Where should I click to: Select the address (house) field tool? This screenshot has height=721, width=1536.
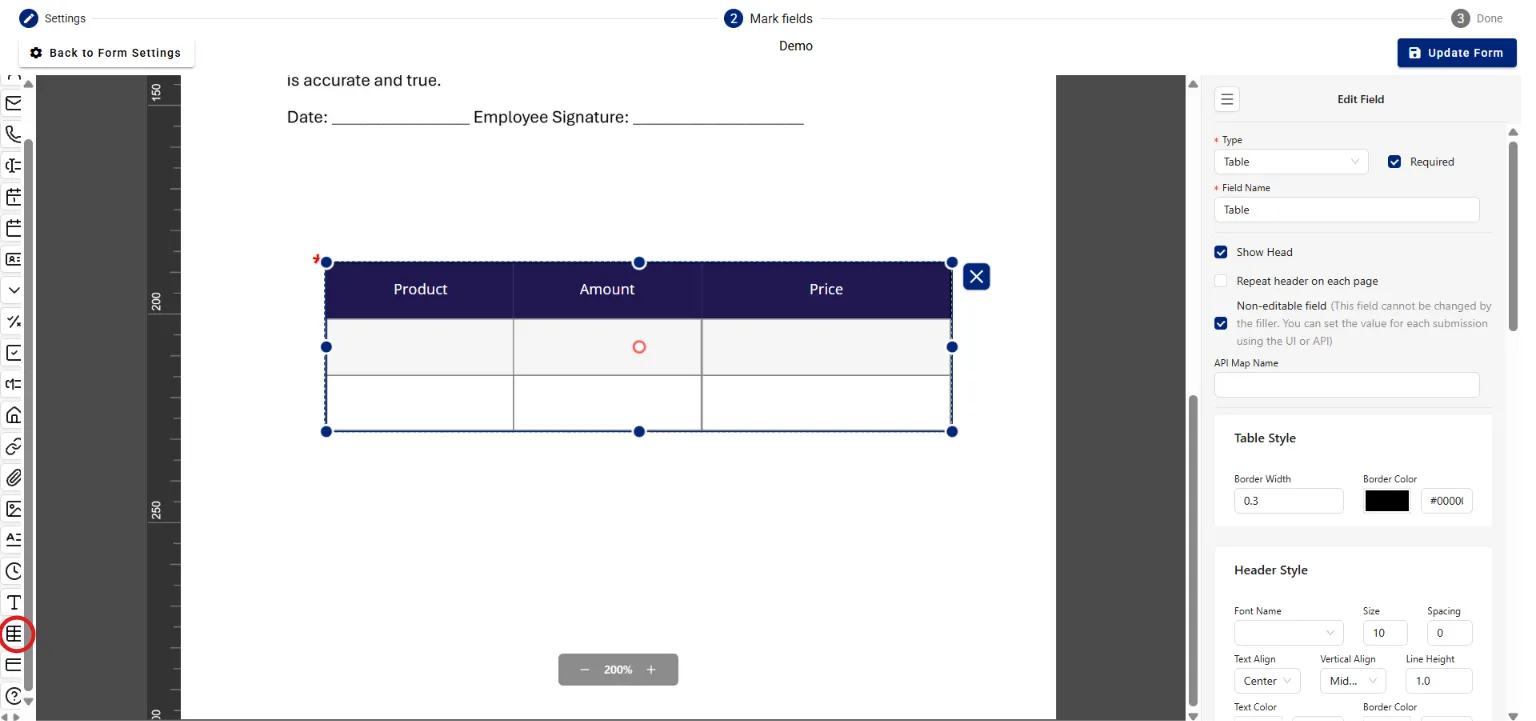click(14, 415)
